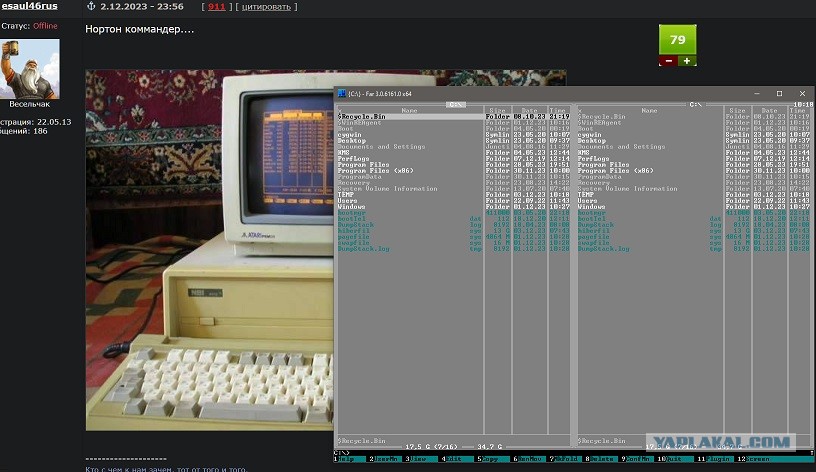The image size is (816, 472).
Task: Select highlighted $Recycle.Bin row in left panel
Action: pyautogui.click(x=453, y=117)
